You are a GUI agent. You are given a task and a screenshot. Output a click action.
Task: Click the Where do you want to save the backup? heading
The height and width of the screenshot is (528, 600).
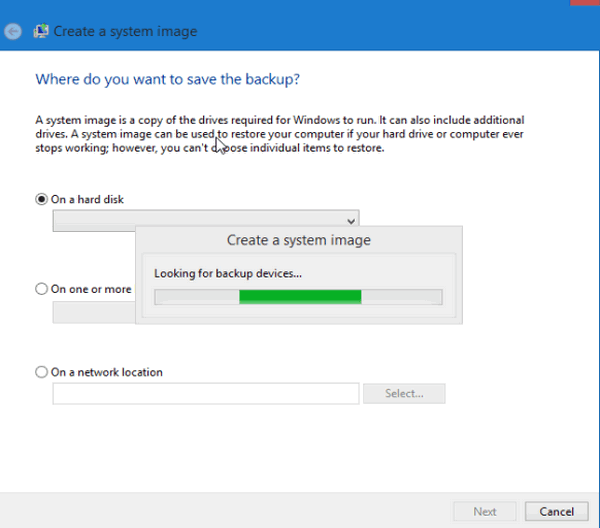[168, 79]
